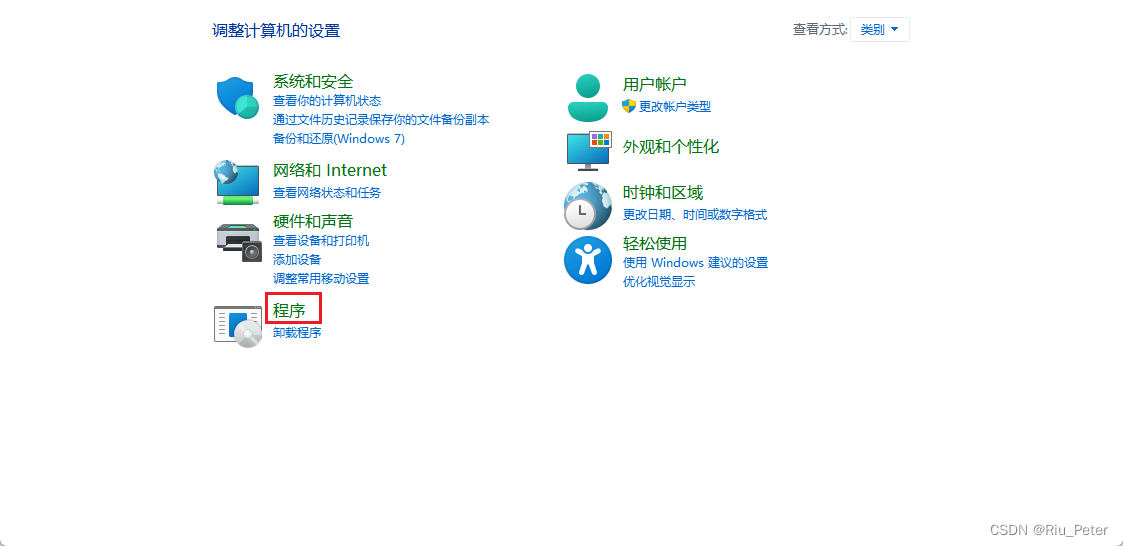The image size is (1123, 546).
Task: Click the Clock and Region globe icon
Action: click(588, 205)
